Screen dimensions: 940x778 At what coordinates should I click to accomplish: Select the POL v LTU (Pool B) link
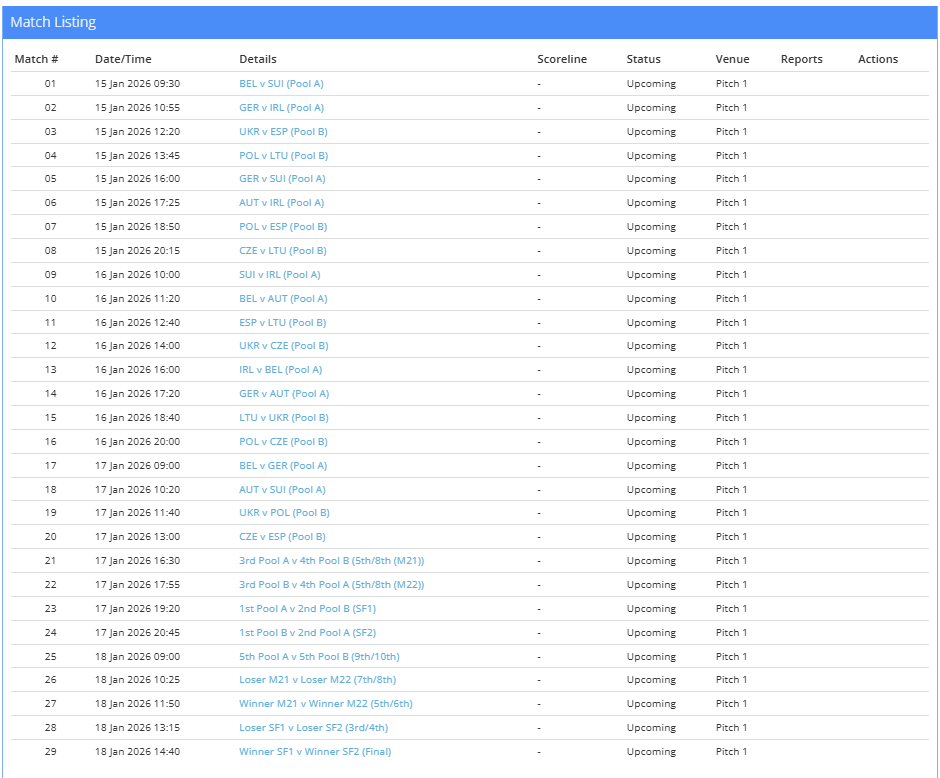tap(283, 156)
